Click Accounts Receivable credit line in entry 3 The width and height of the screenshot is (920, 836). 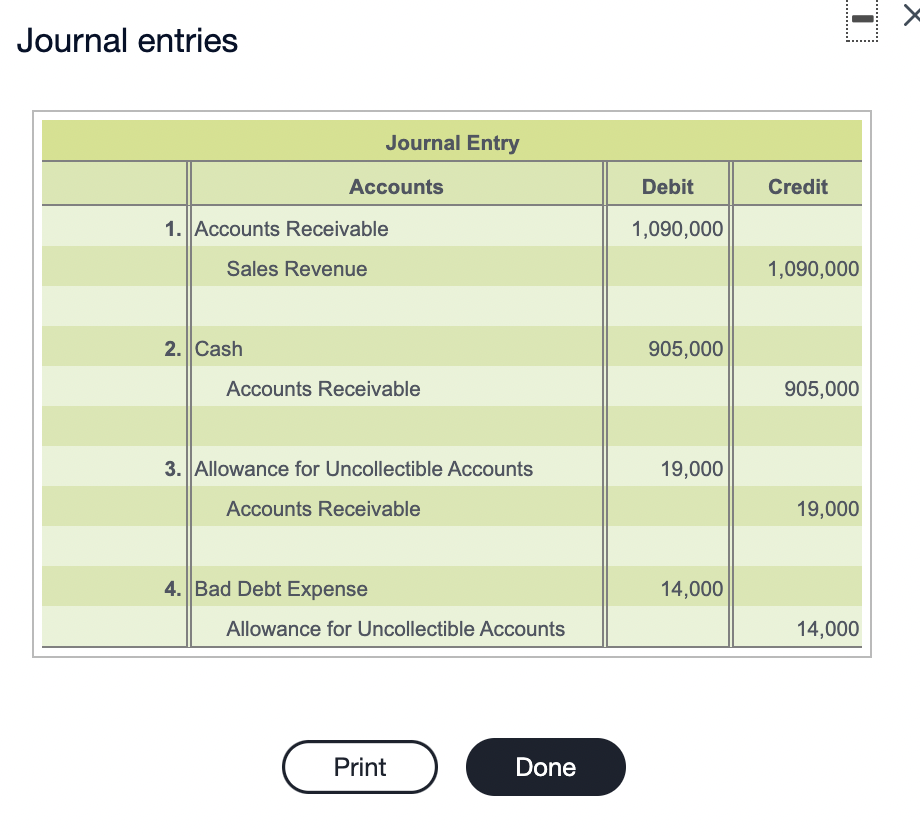321,509
